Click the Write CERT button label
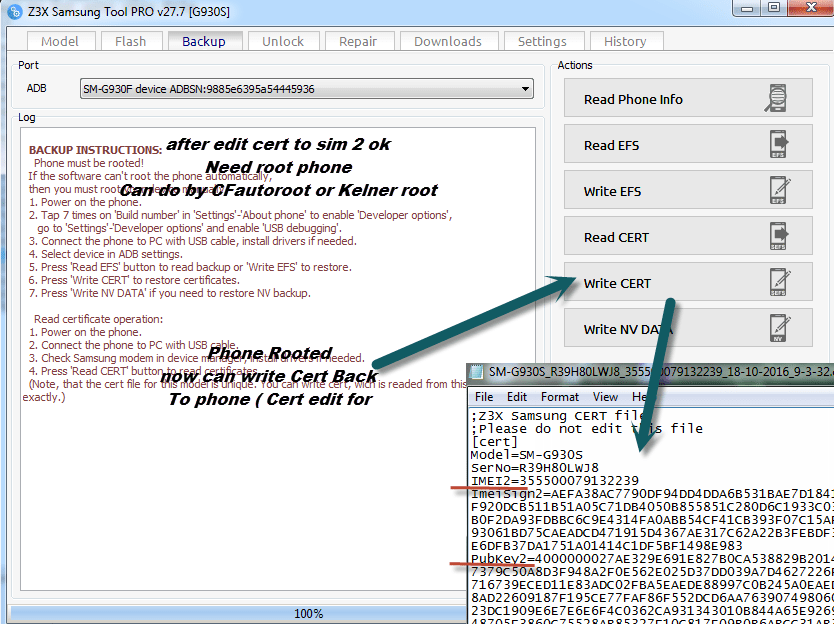This screenshot has height=624, width=834. (x=617, y=284)
